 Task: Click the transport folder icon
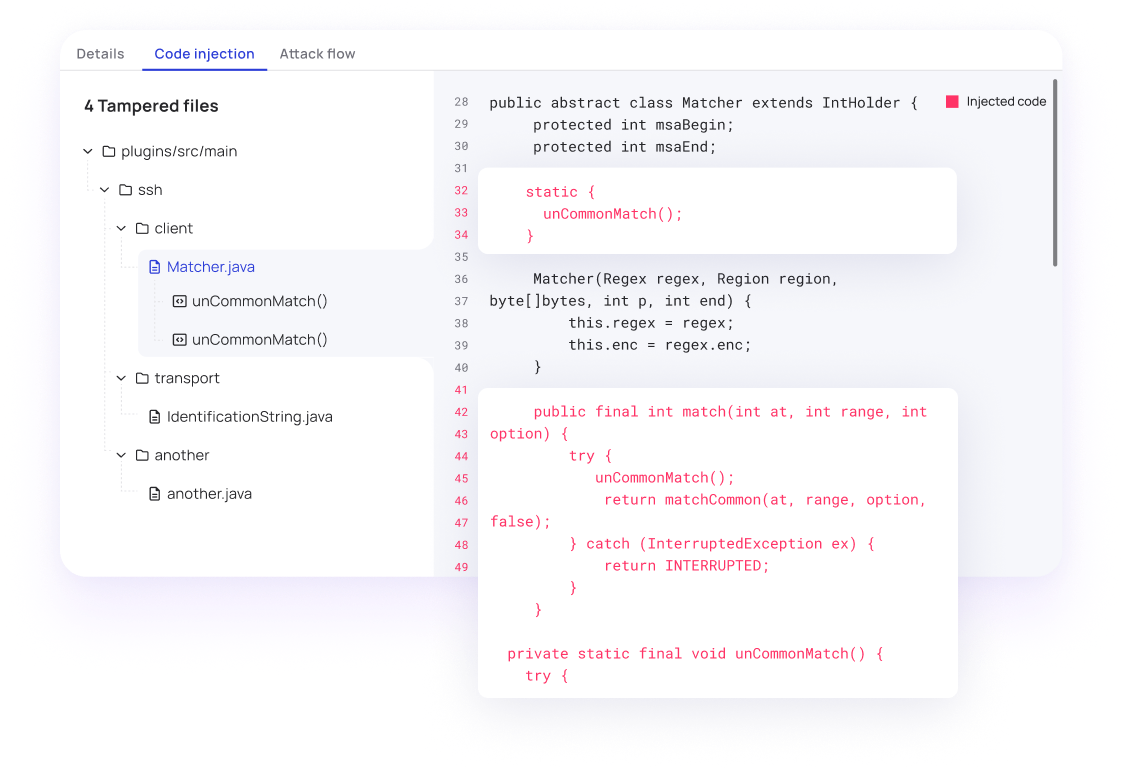pos(142,379)
